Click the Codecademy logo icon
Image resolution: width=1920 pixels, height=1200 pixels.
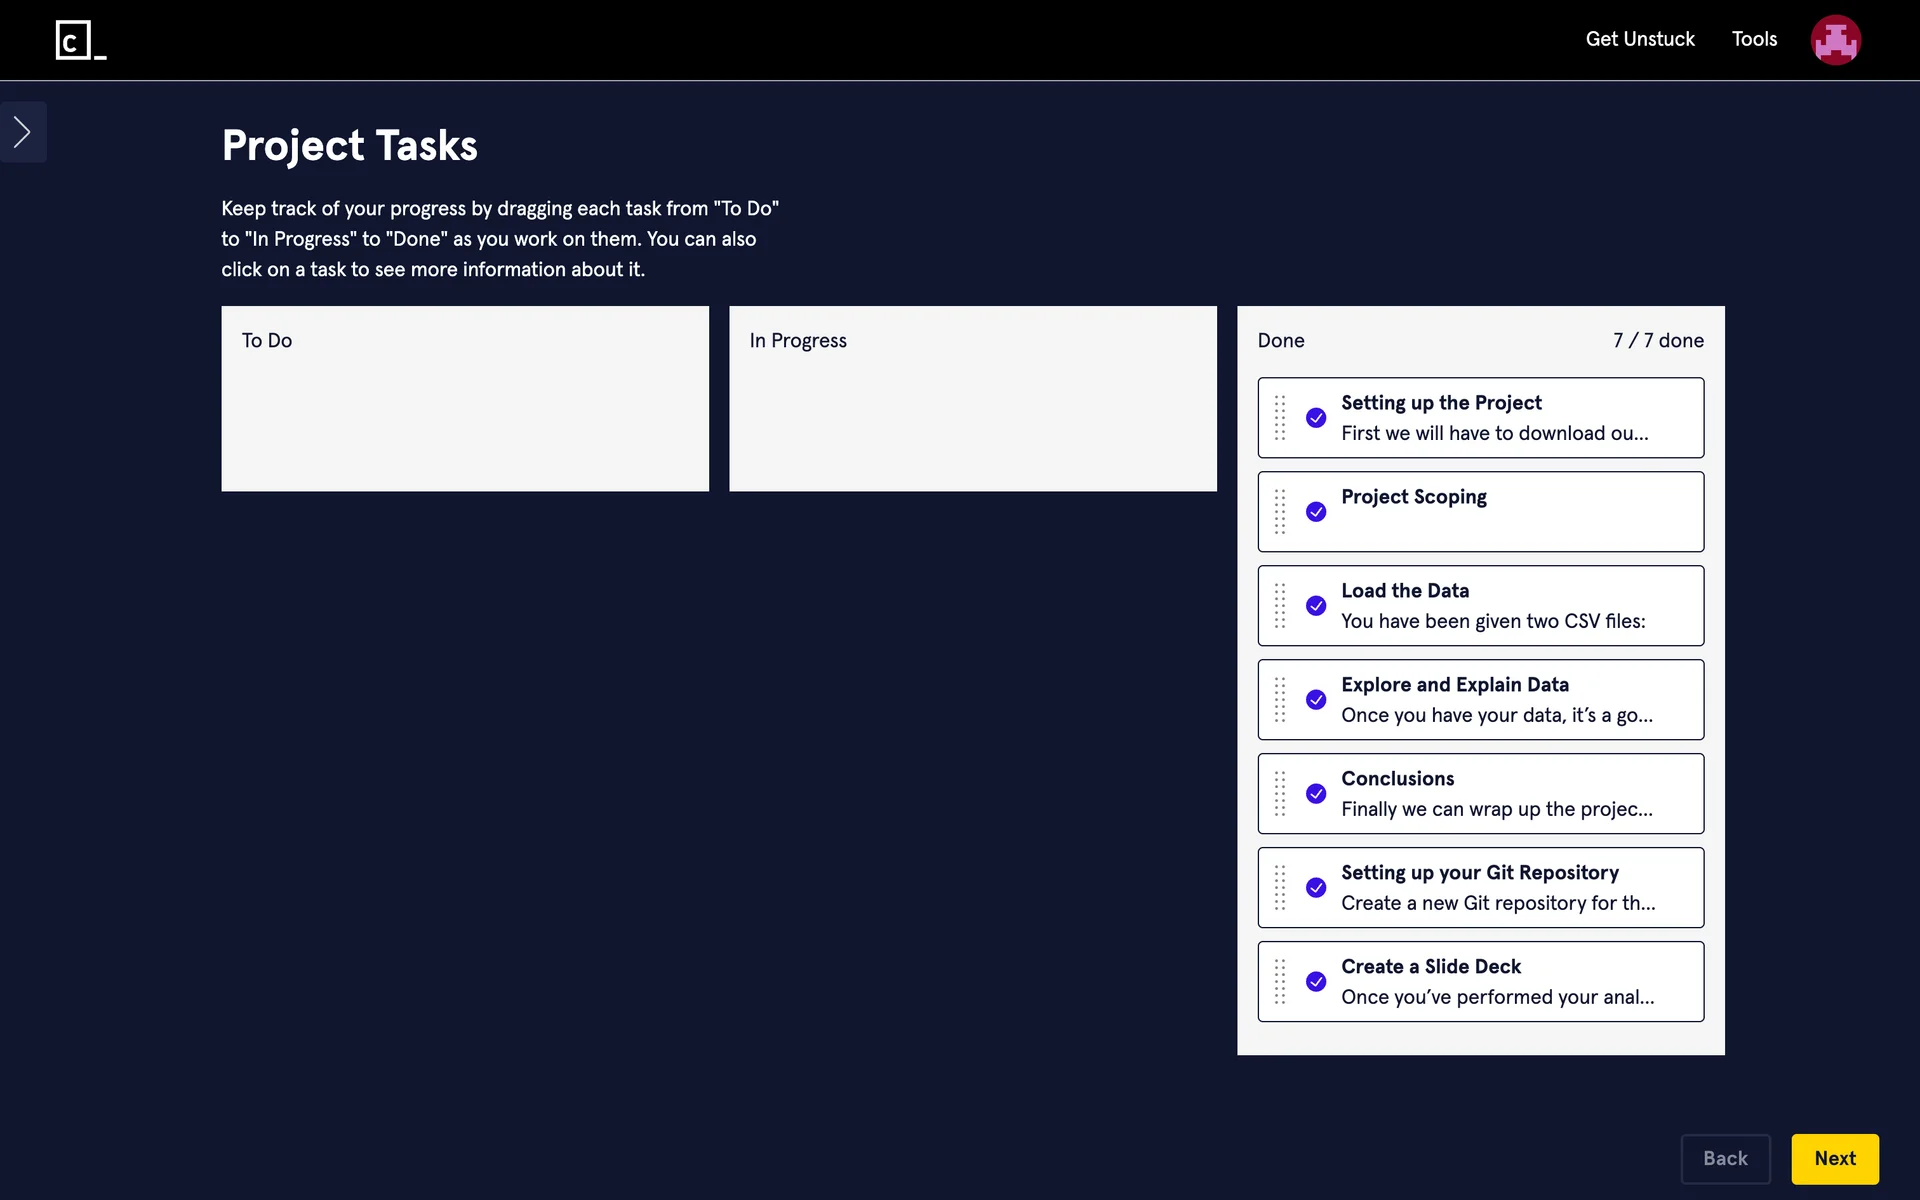(x=80, y=40)
